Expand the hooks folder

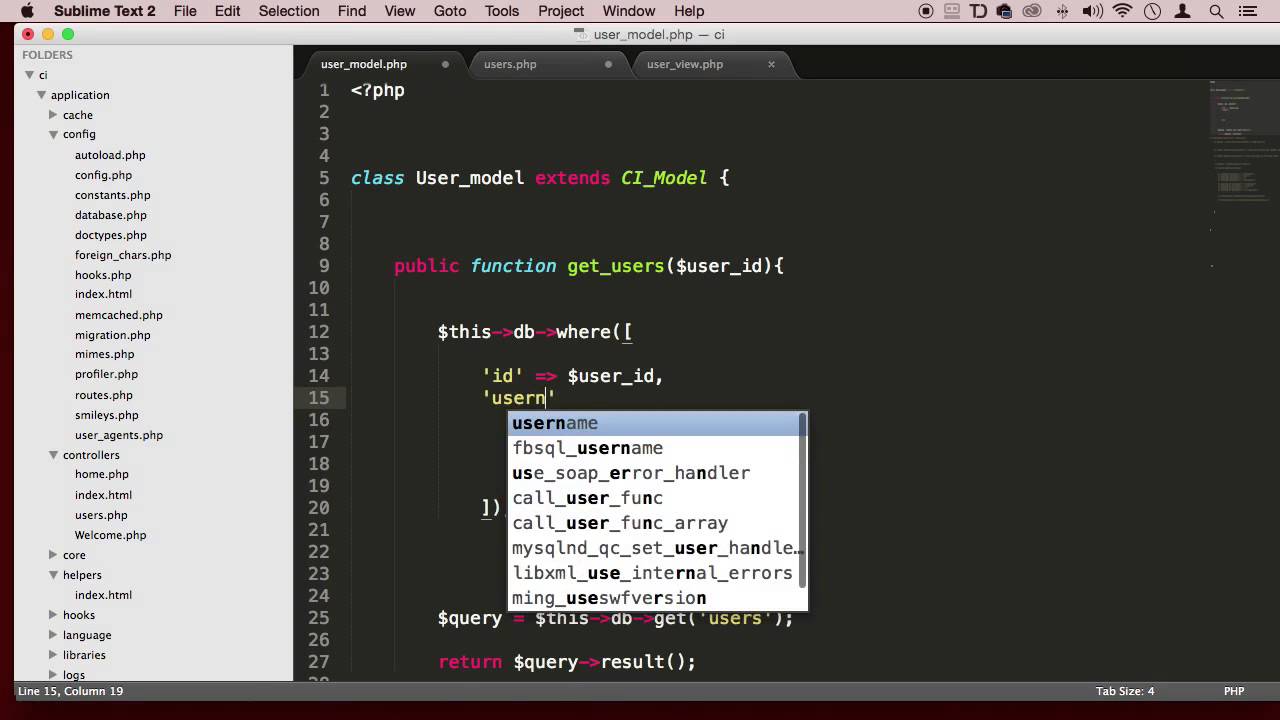(x=53, y=615)
